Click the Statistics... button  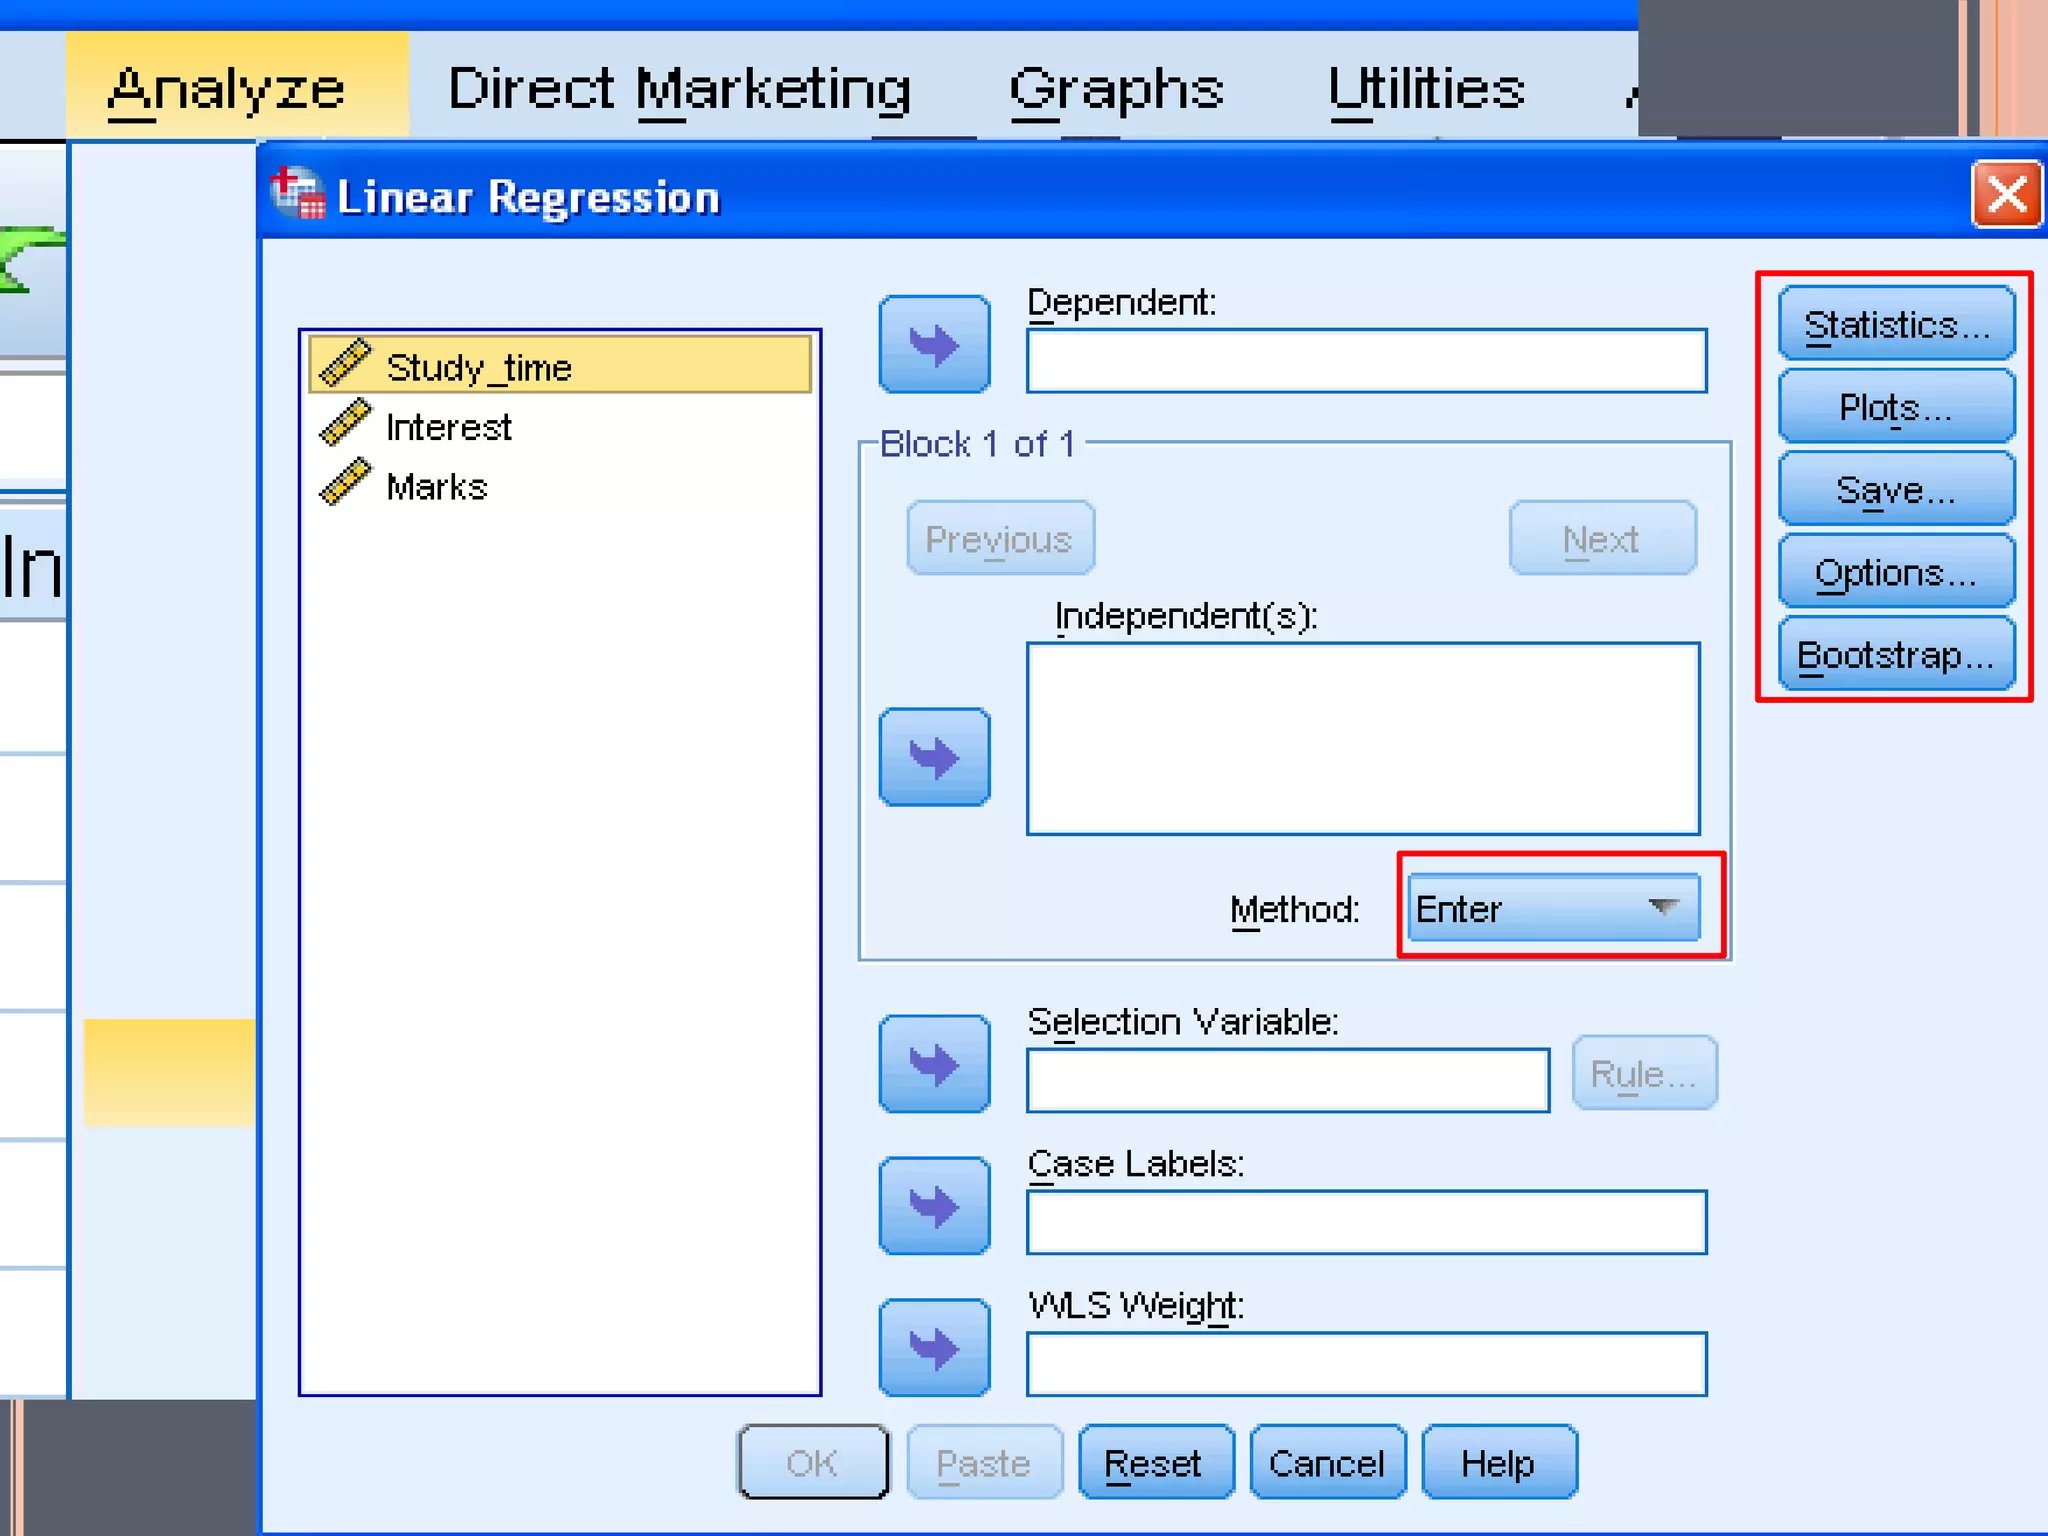[x=1896, y=325]
